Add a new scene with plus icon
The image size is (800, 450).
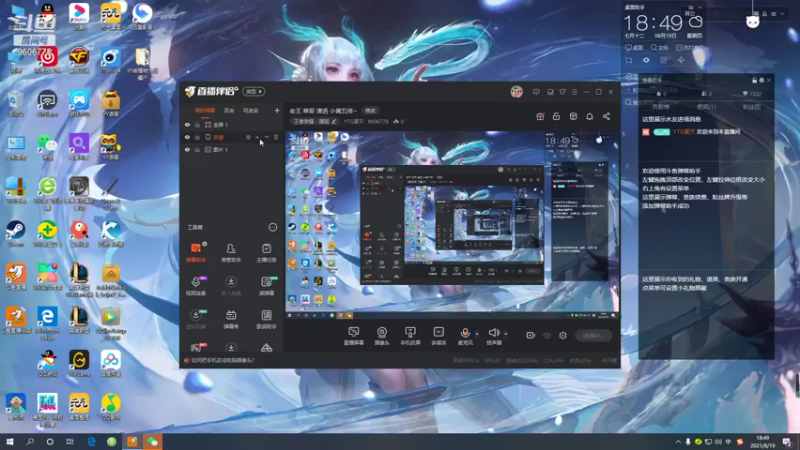click(x=277, y=110)
